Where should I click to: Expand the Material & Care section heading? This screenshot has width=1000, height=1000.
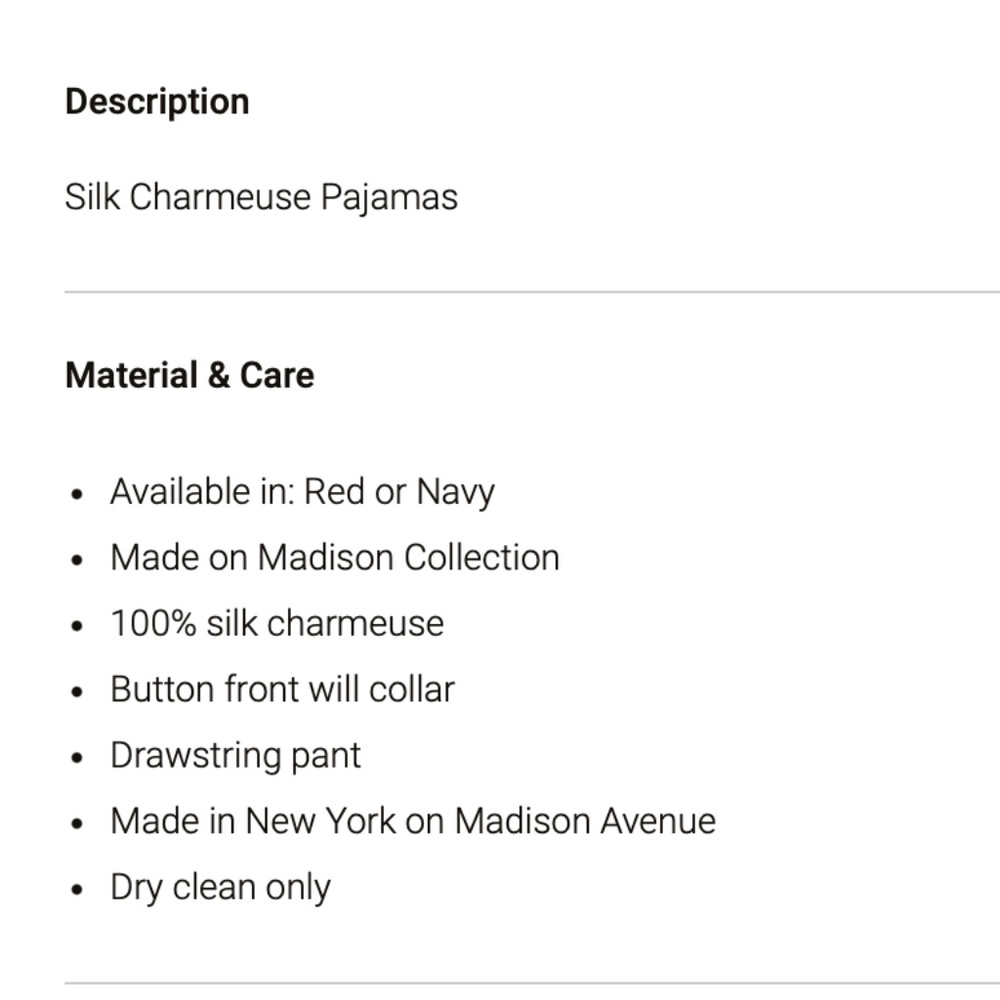click(189, 375)
